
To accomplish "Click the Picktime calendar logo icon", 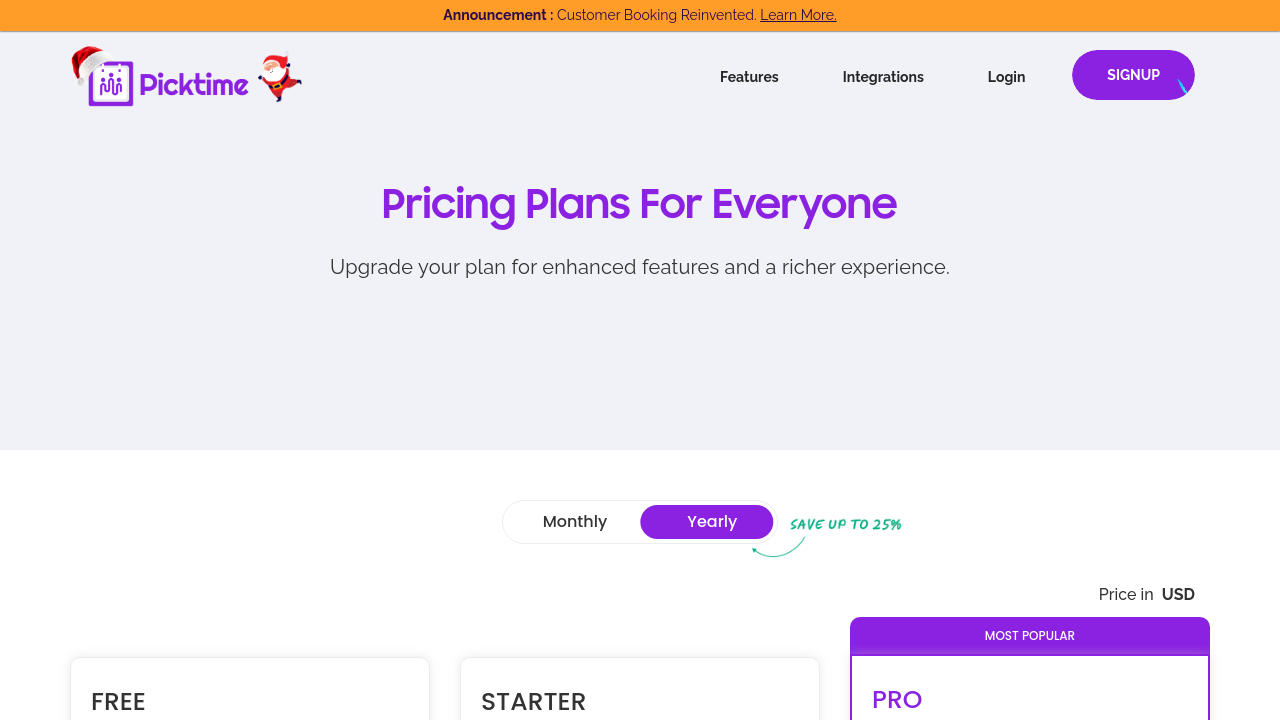I will click(111, 85).
